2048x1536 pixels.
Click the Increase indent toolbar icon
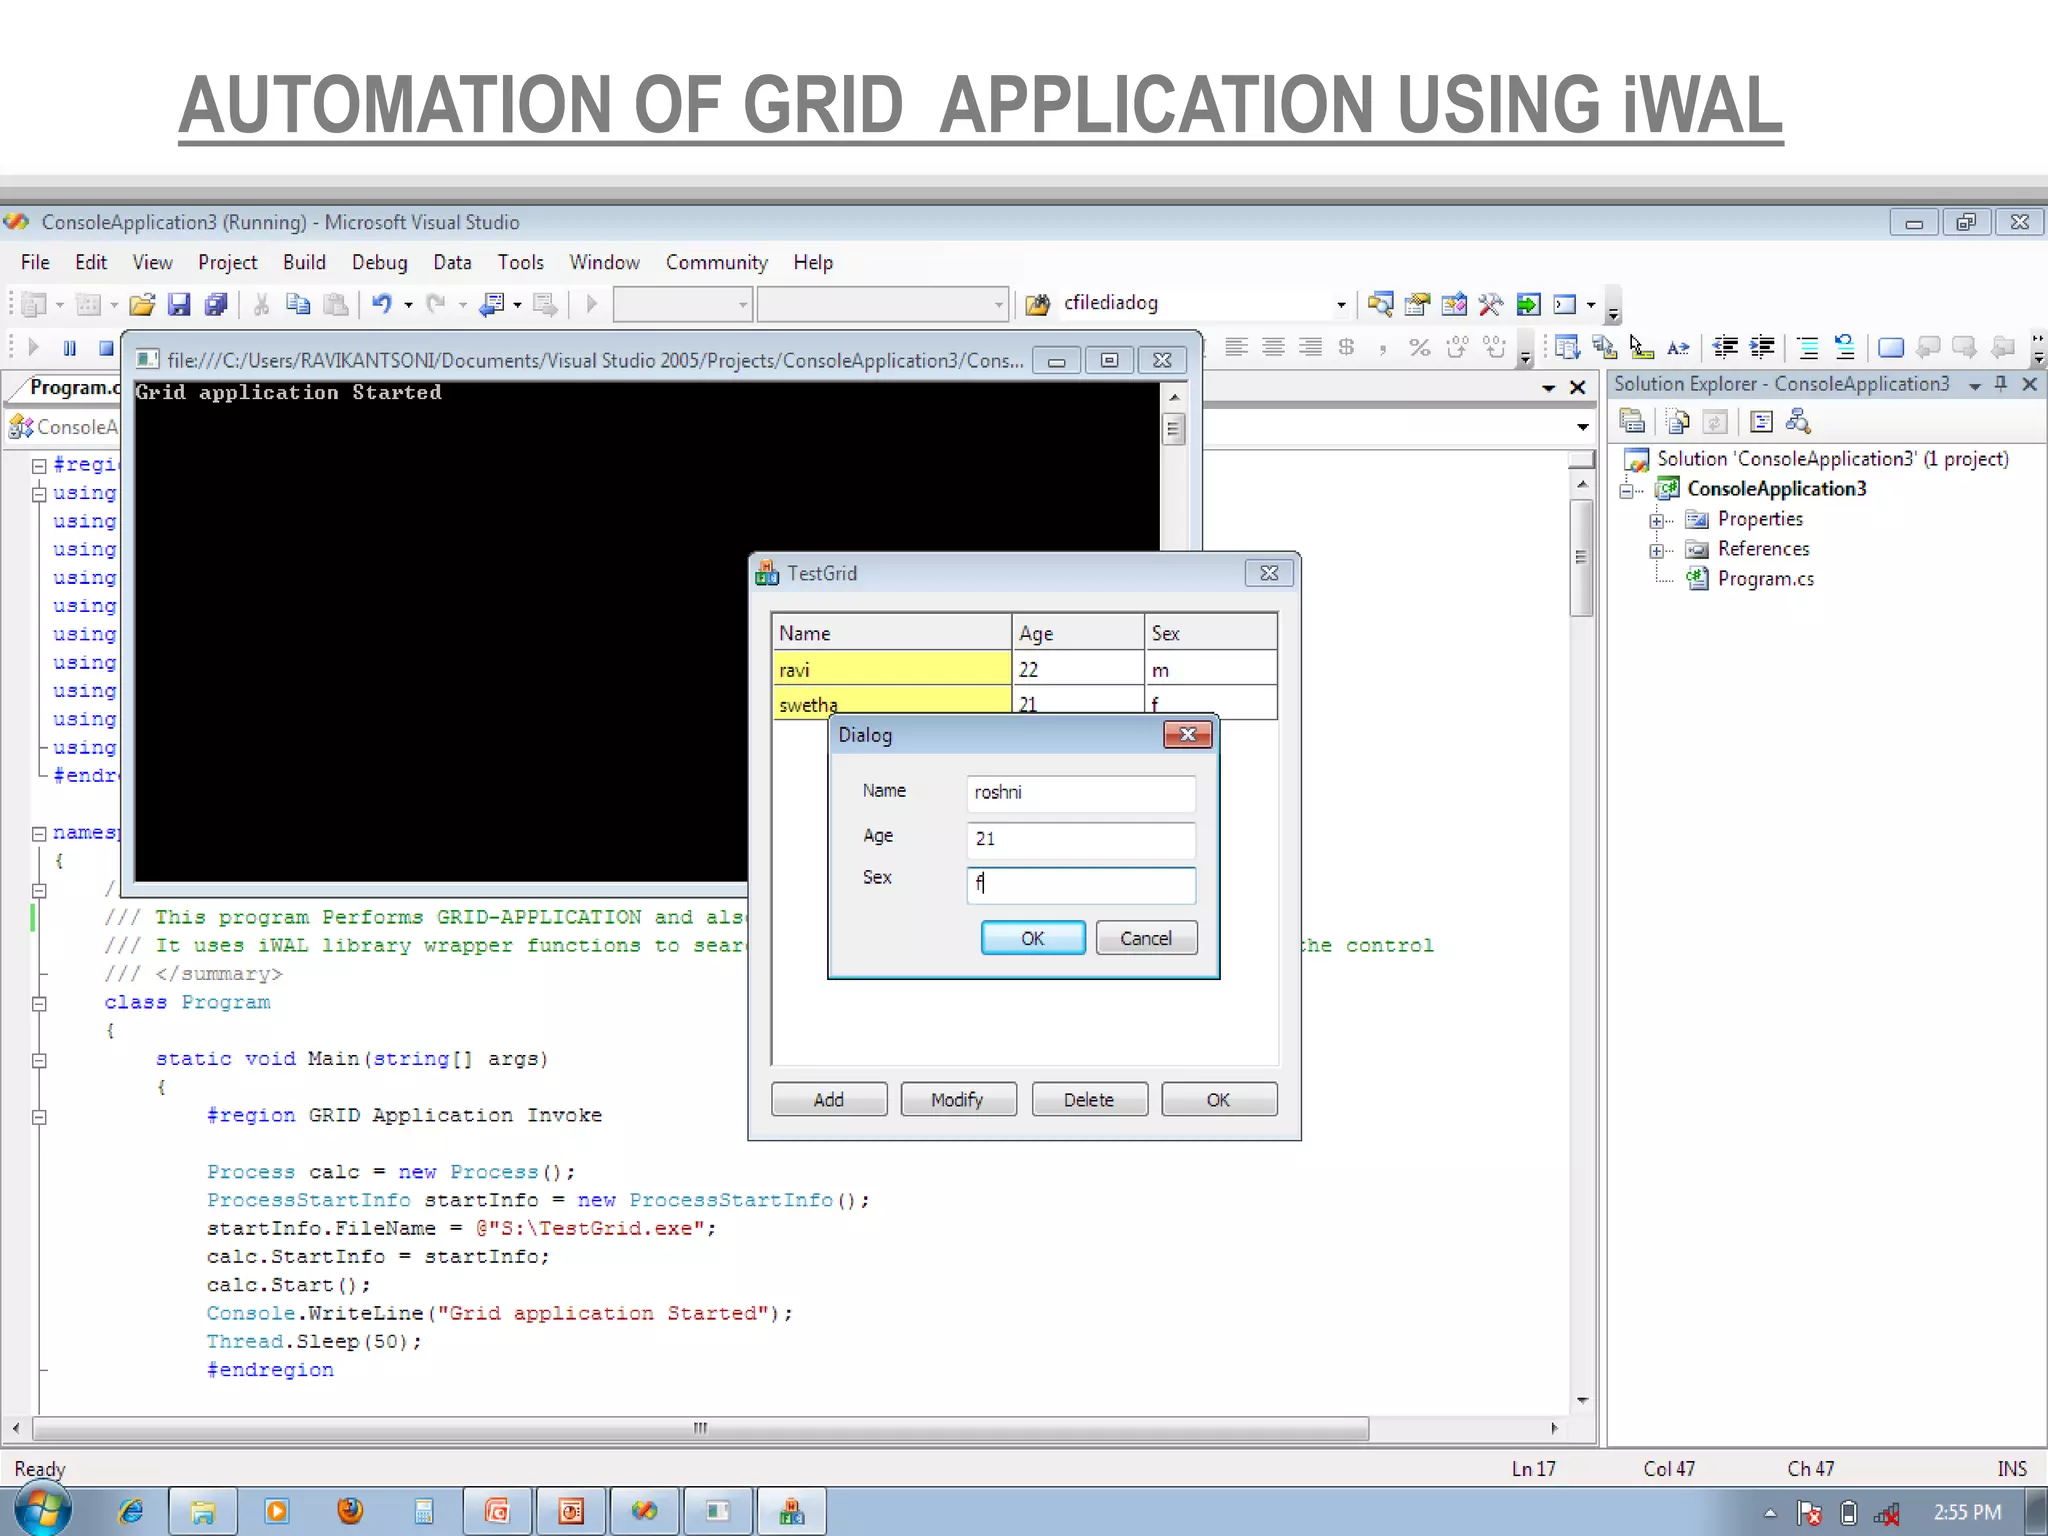click(x=1762, y=347)
